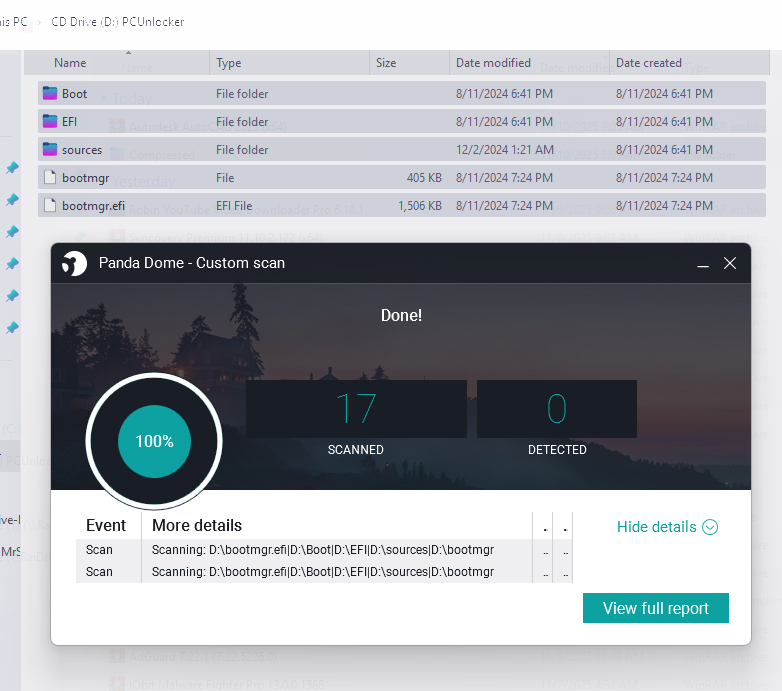Screen dimensions: 782x691
Task: Select the bootmgr file icon
Action: (x=50, y=177)
